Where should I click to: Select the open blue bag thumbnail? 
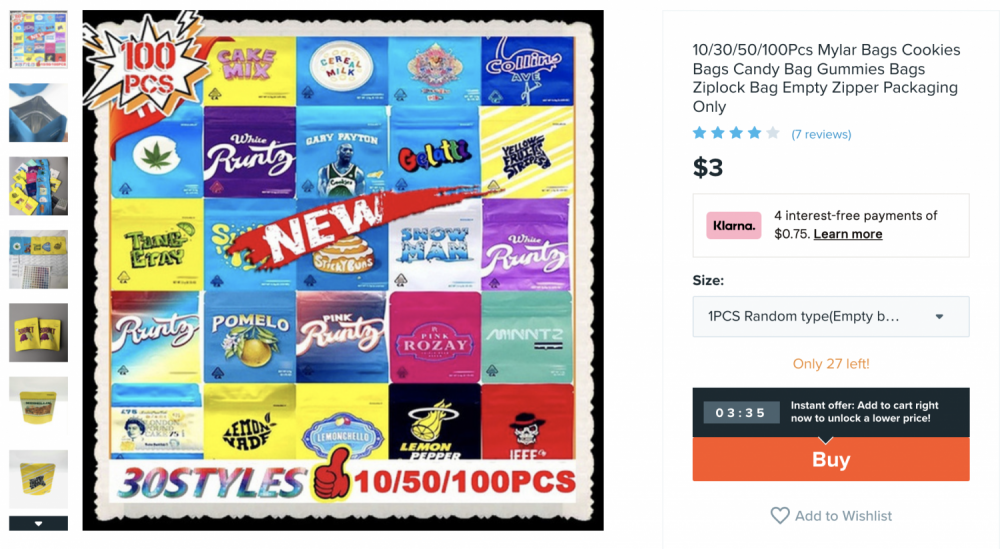[38, 113]
